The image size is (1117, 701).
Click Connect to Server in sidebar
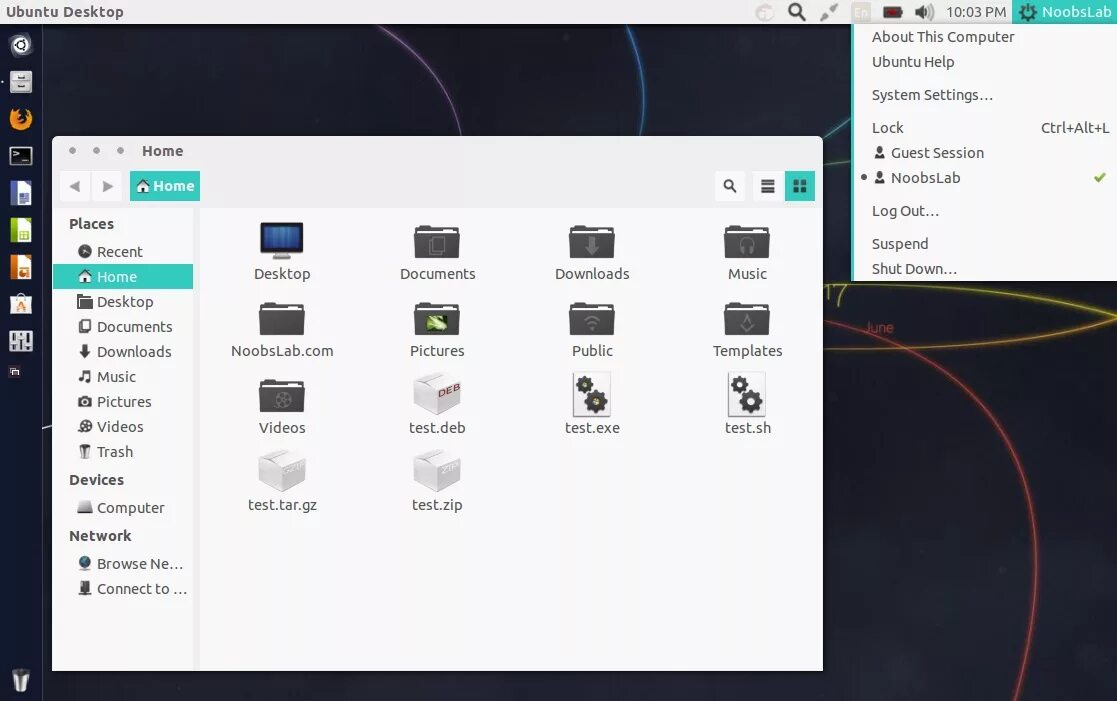(x=123, y=588)
